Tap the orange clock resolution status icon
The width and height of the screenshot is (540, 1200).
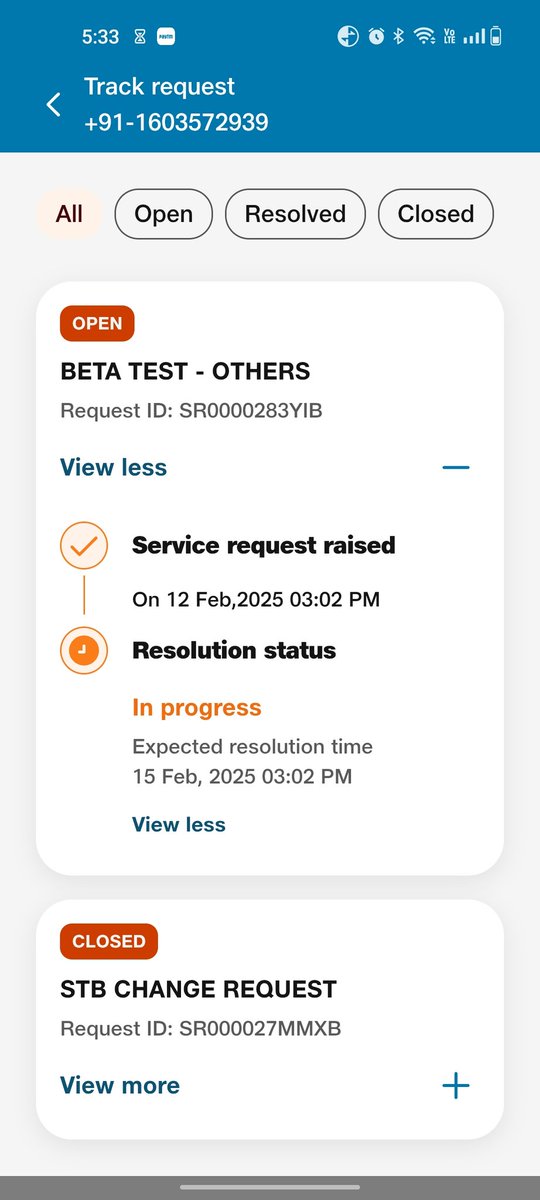click(84, 650)
